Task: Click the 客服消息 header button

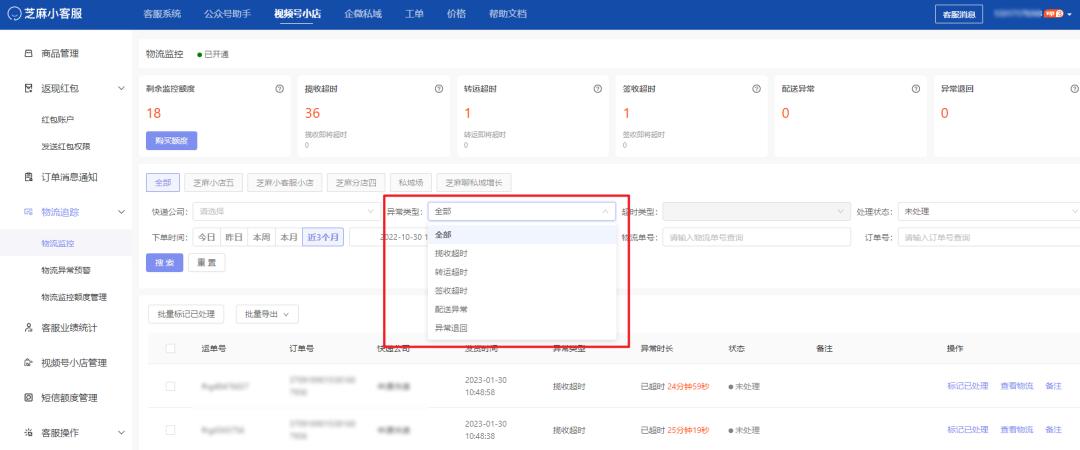Action: [x=959, y=14]
